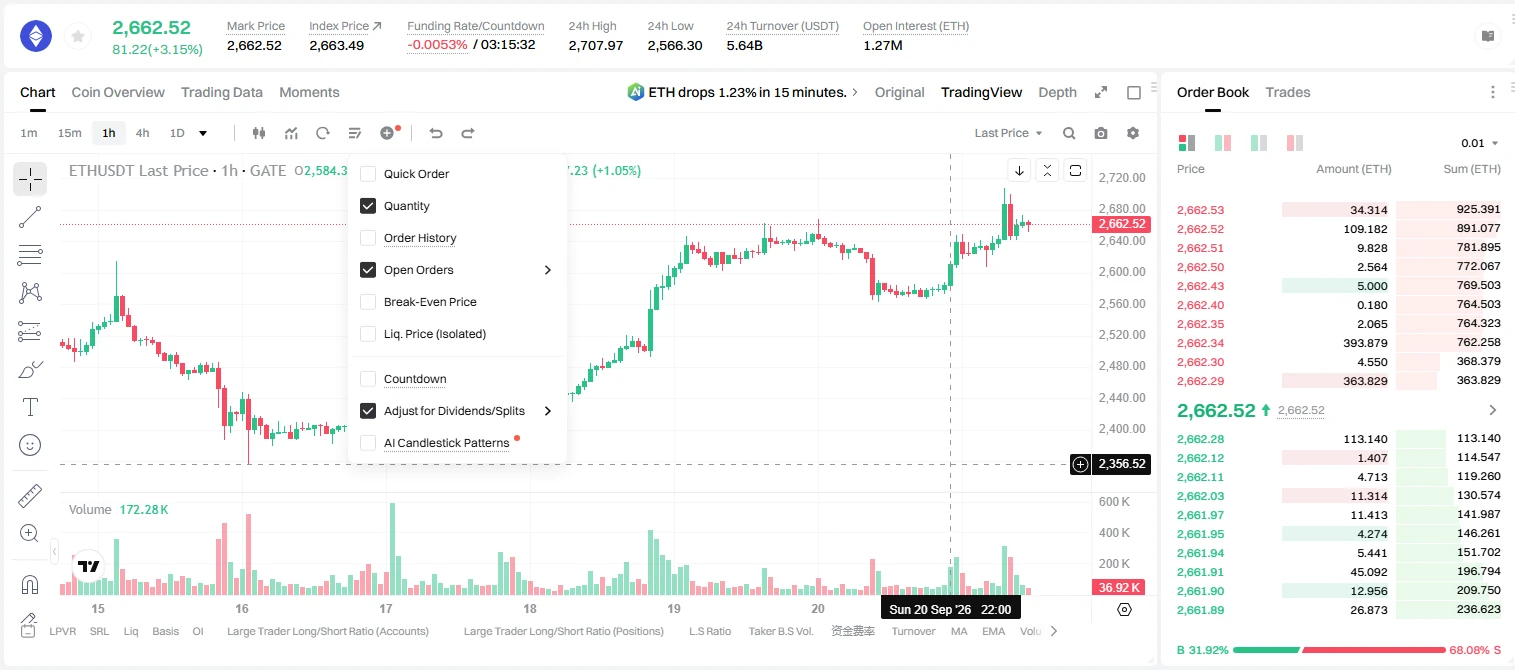Open the guide book icon at top right

[x=1488, y=36]
